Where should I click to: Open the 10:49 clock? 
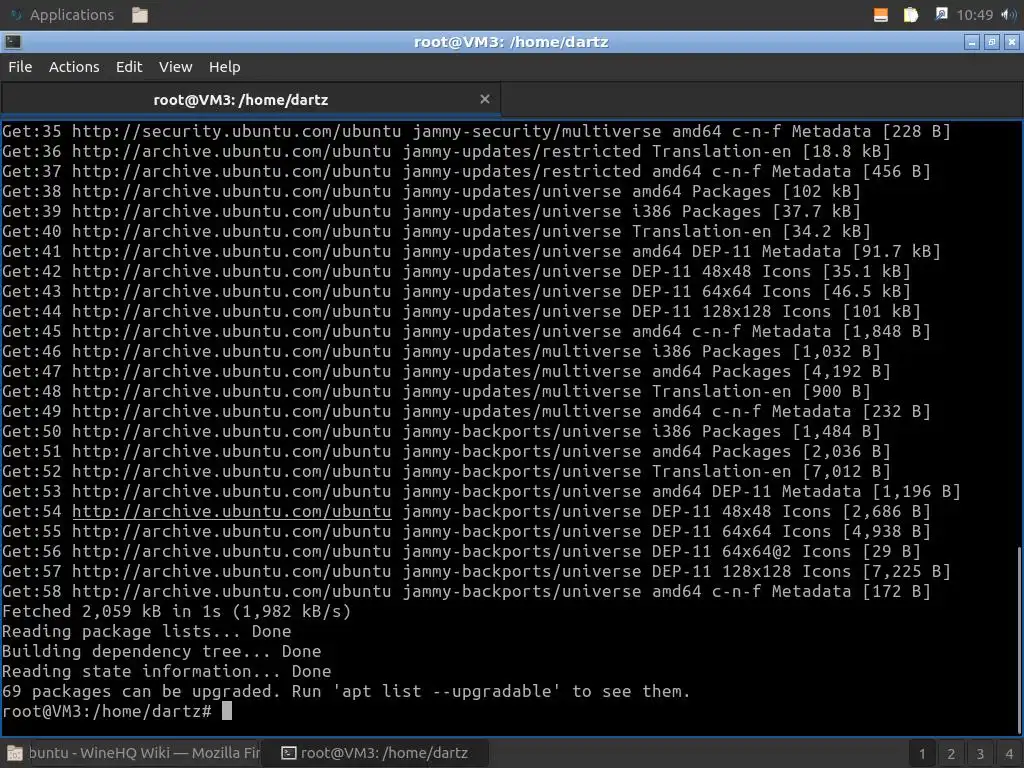(974, 15)
